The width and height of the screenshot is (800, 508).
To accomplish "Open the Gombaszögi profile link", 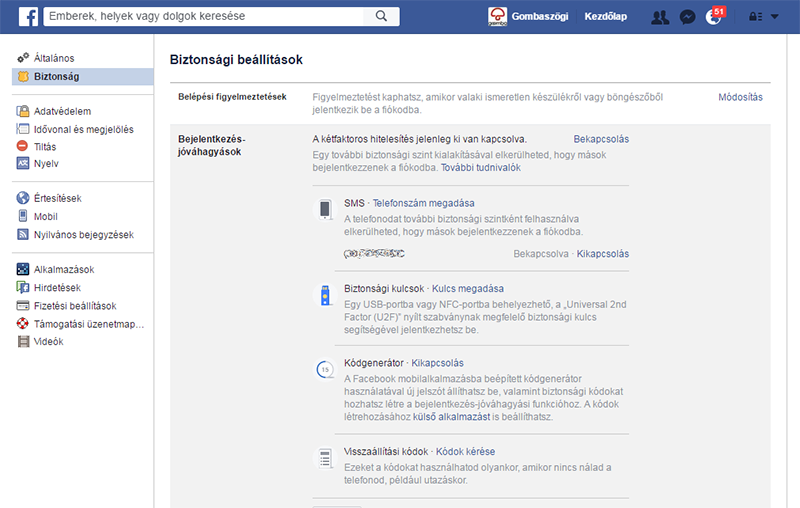I will (x=540, y=16).
